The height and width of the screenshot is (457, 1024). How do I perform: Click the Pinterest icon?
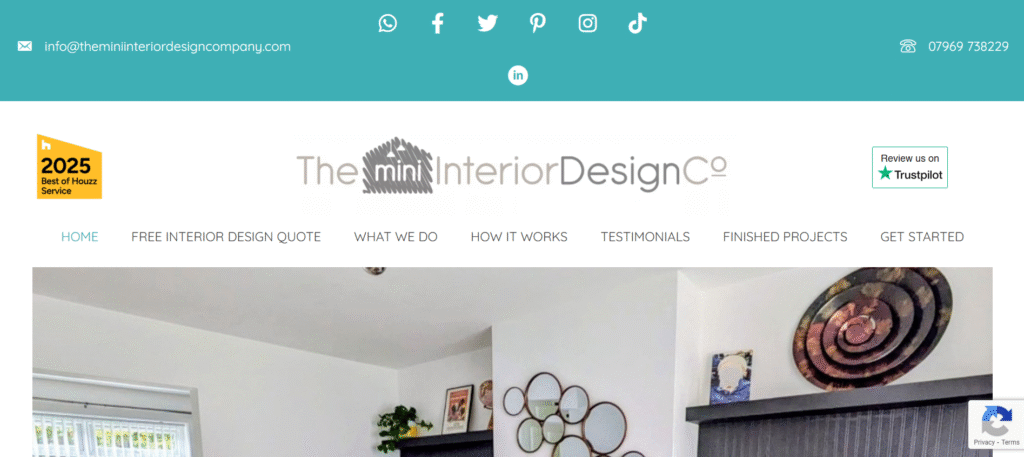pyautogui.click(x=537, y=24)
